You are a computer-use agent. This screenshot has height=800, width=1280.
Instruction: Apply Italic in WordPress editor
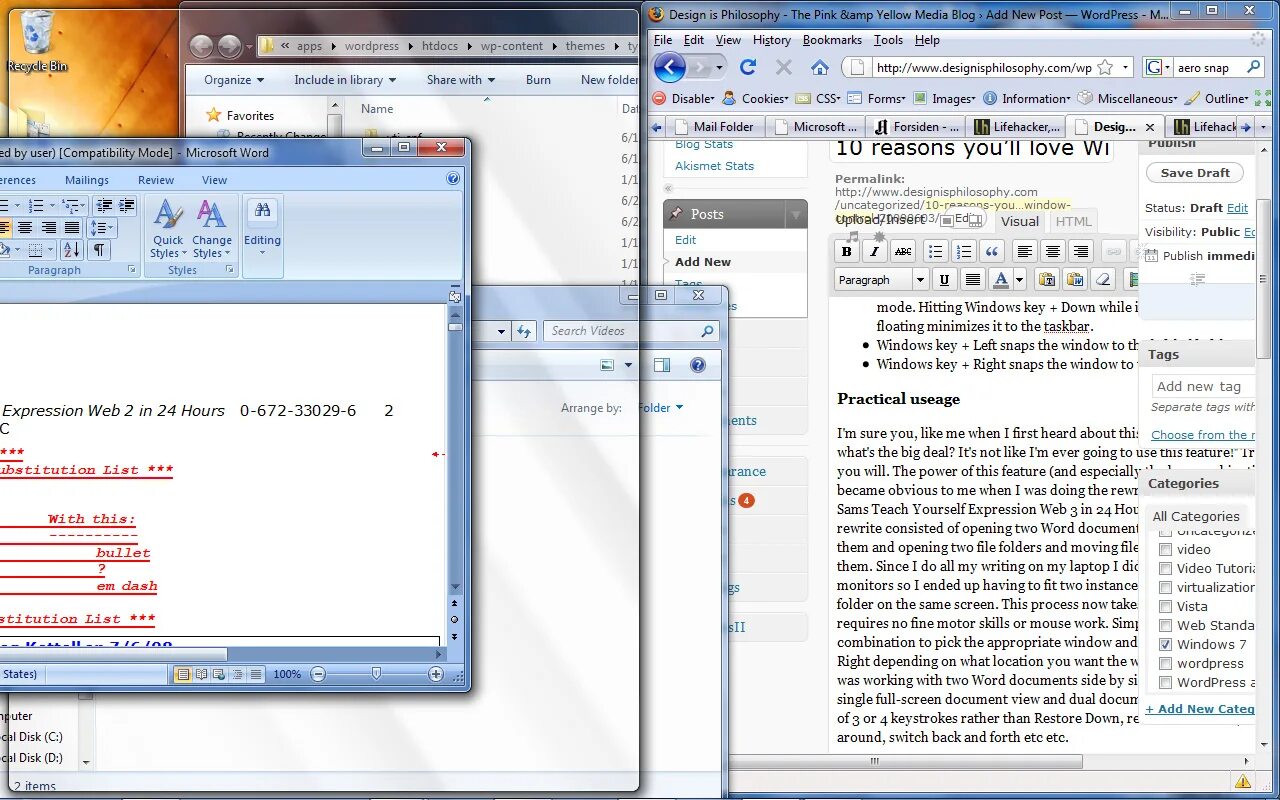coord(875,251)
